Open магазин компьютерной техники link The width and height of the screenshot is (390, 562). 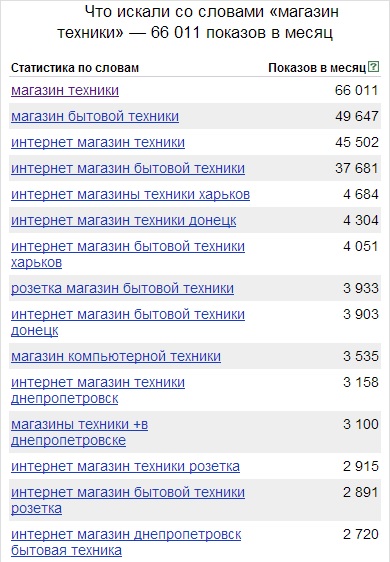[116, 356]
